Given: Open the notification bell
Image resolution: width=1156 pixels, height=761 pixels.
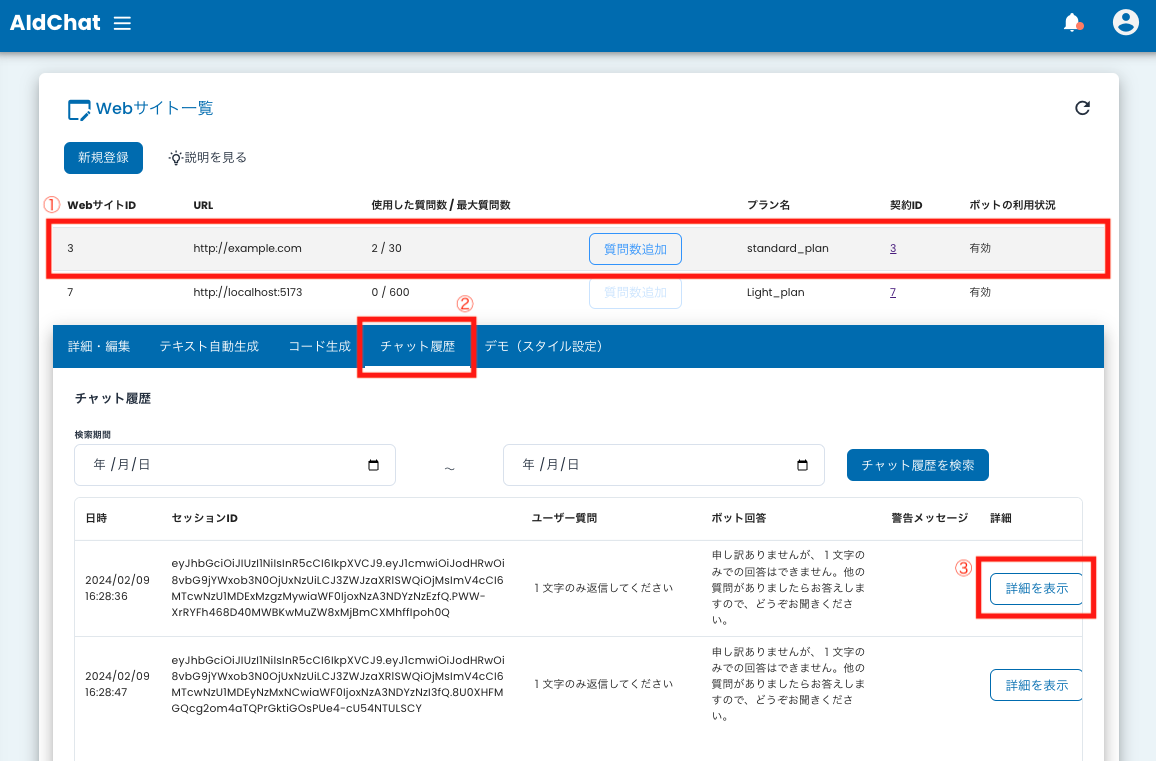Looking at the screenshot, I should [x=1072, y=23].
